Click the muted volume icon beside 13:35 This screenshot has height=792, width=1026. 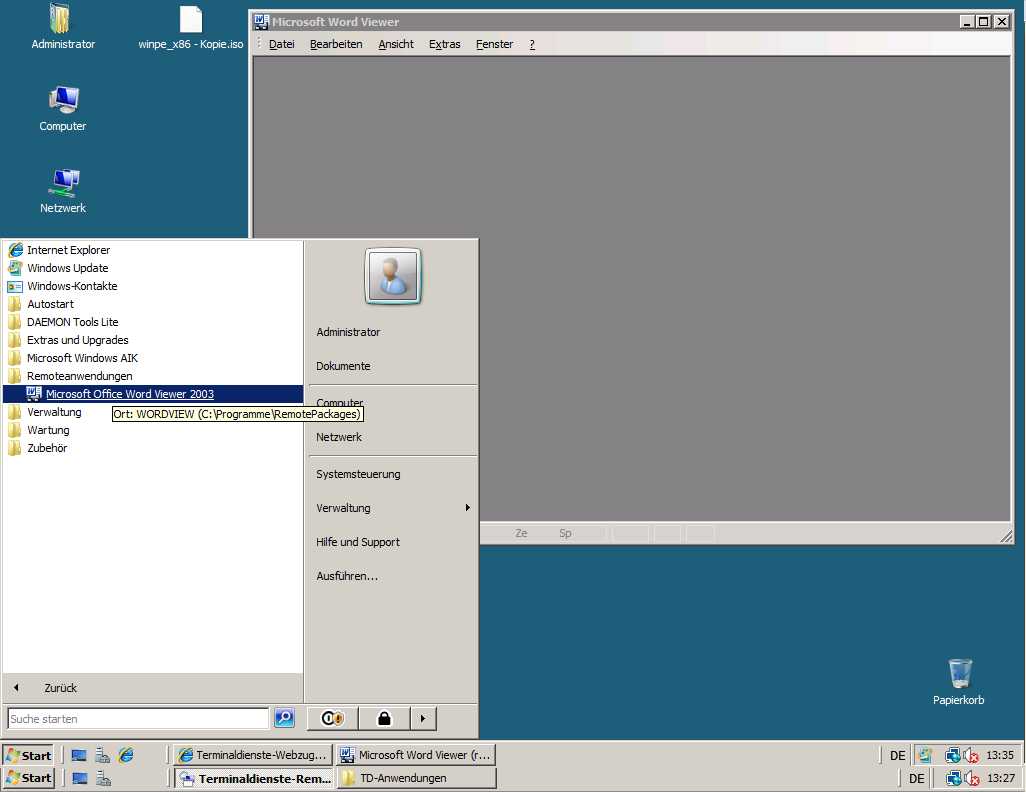pos(971,755)
